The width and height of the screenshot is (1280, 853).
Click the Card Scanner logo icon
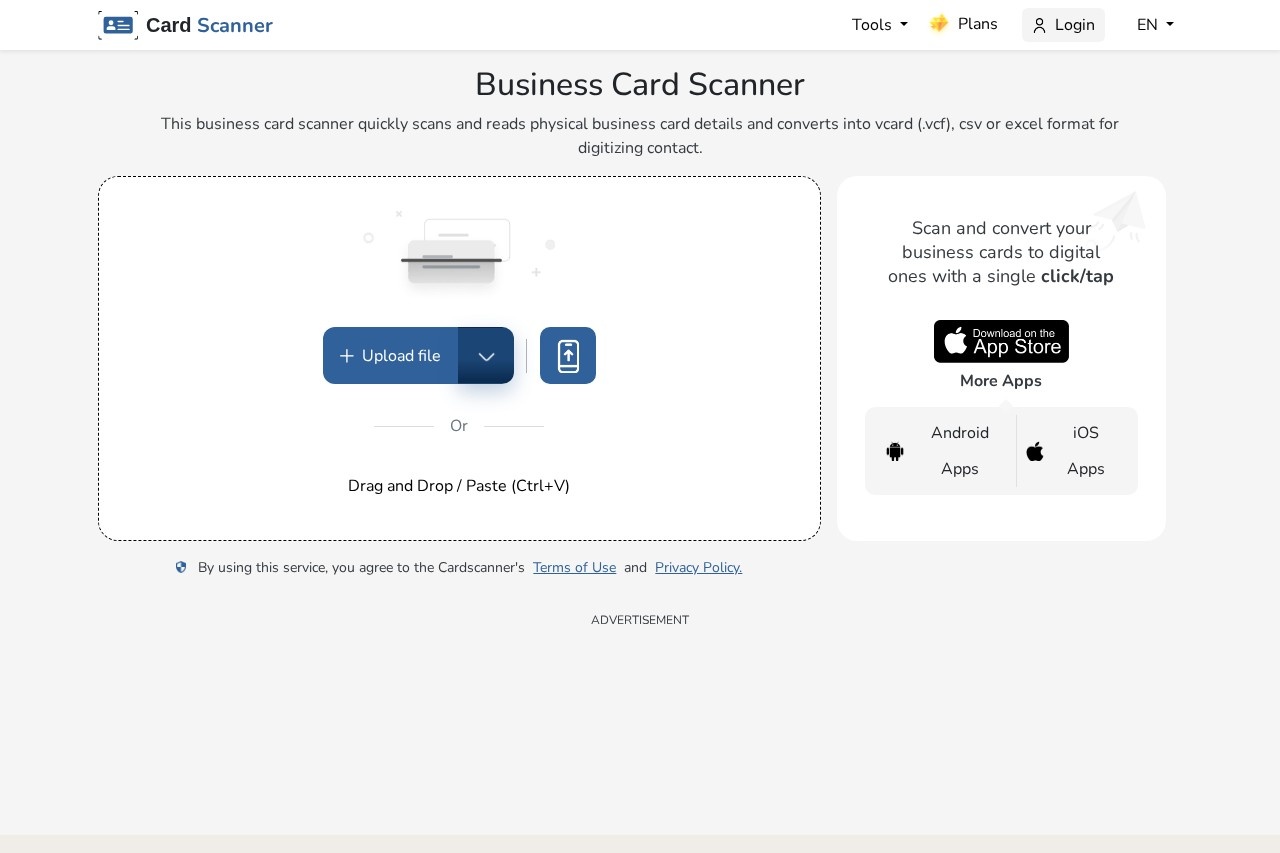(118, 25)
